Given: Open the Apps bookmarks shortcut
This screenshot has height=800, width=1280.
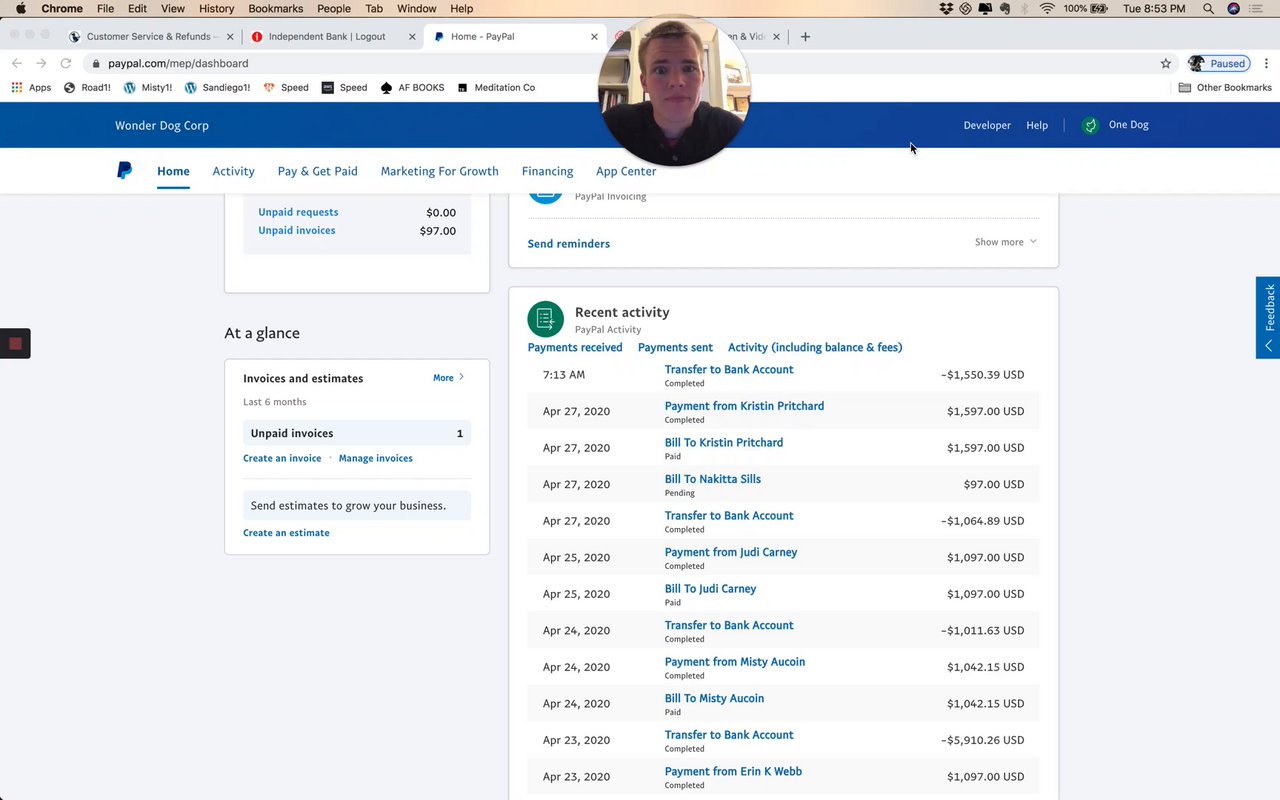Looking at the screenshot, I should 31,88.
